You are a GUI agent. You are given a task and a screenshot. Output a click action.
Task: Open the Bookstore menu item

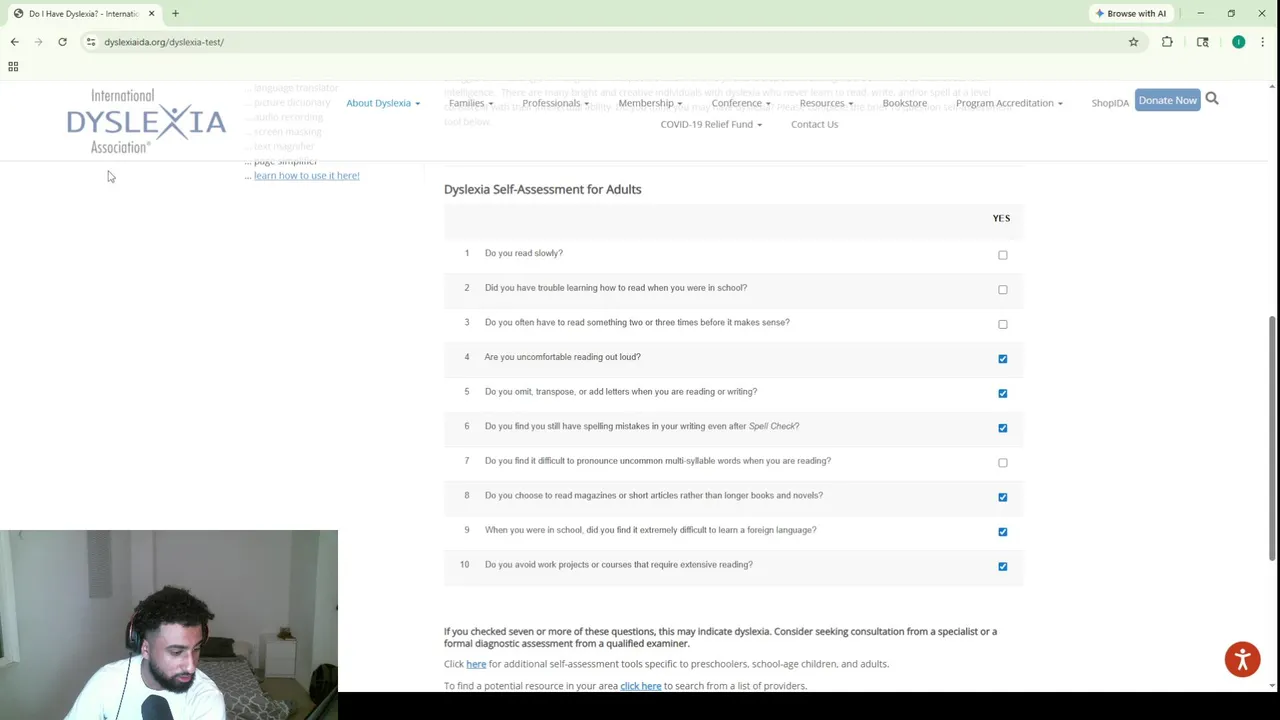coord(904,103)
